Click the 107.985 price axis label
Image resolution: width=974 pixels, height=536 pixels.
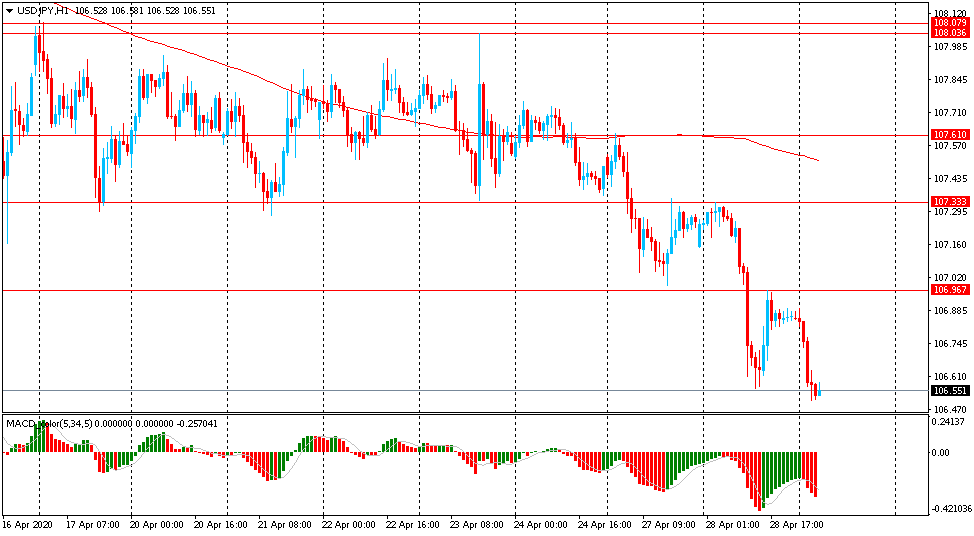click(950, 47)
